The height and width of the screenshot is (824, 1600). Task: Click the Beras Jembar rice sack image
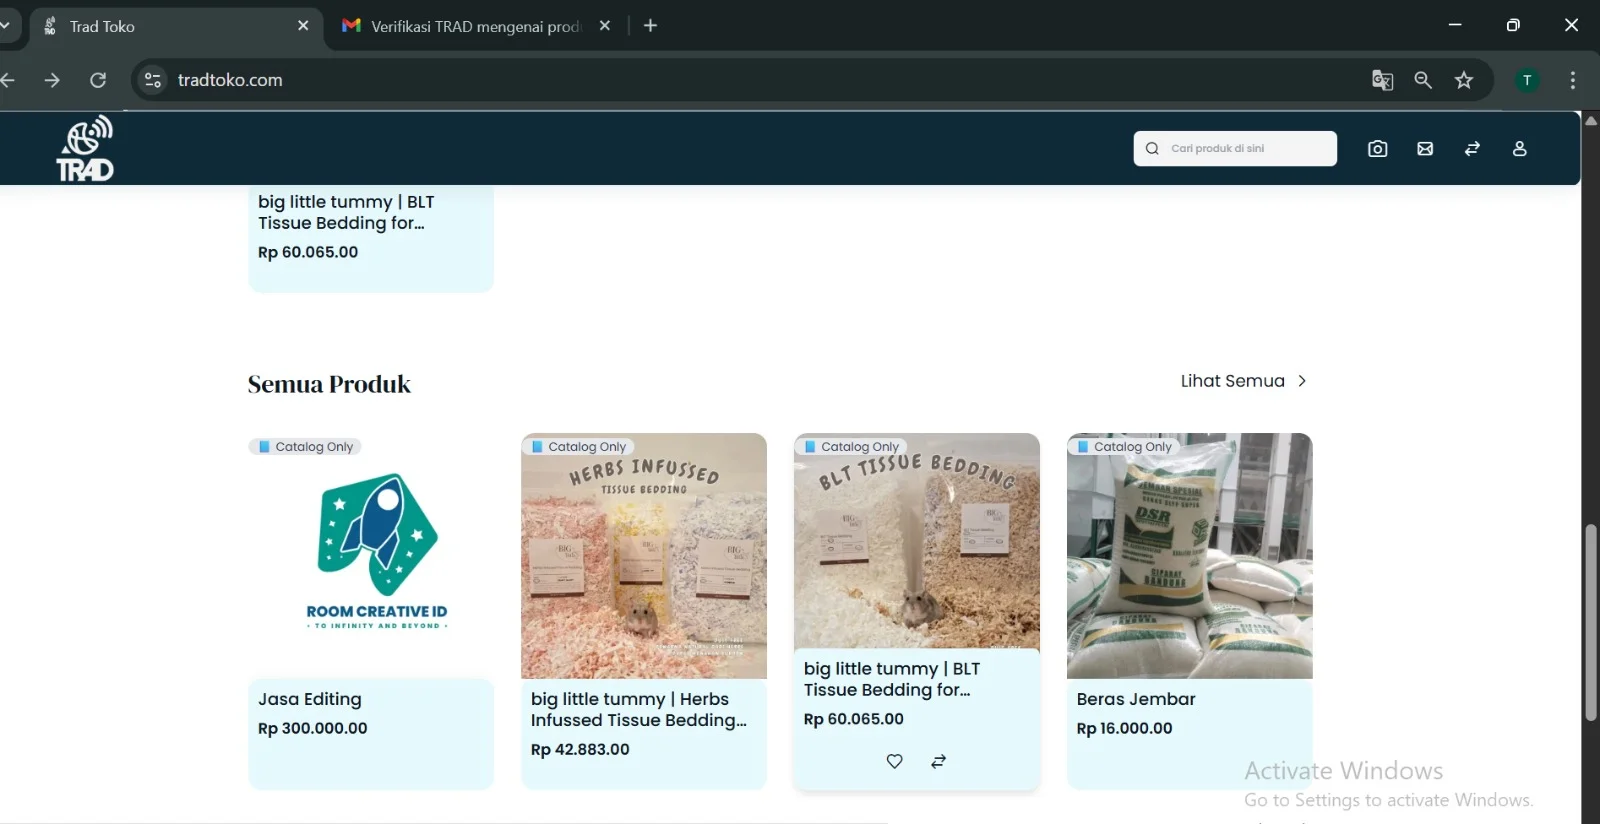point(1190,556)
